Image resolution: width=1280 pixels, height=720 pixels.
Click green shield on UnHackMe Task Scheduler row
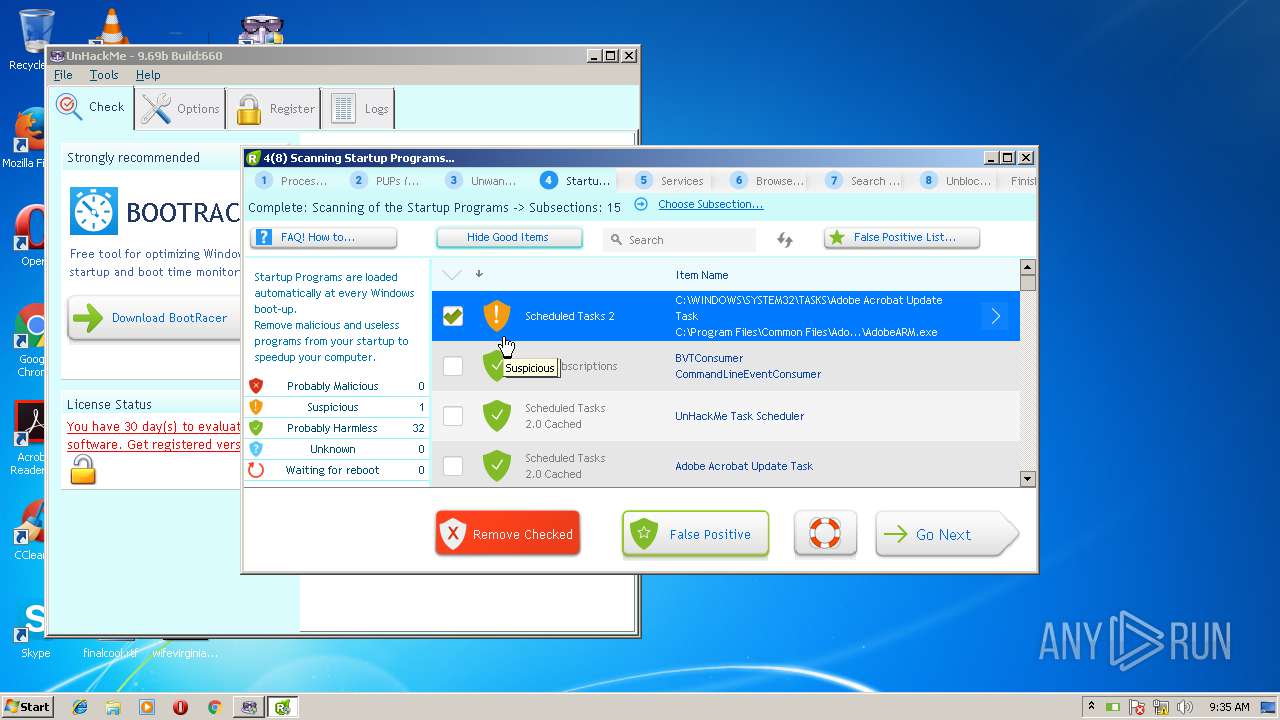click(x=497, y=416)
